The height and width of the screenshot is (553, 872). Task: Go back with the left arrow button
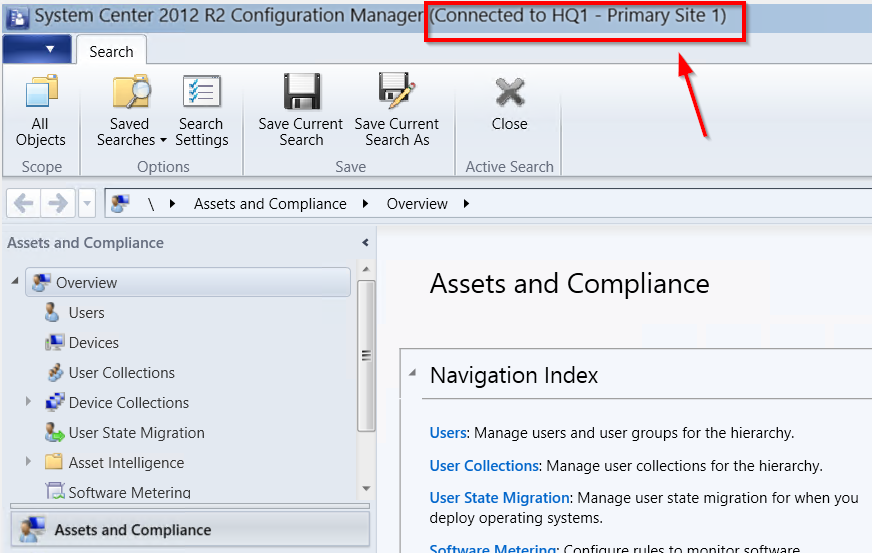point(23,203)
